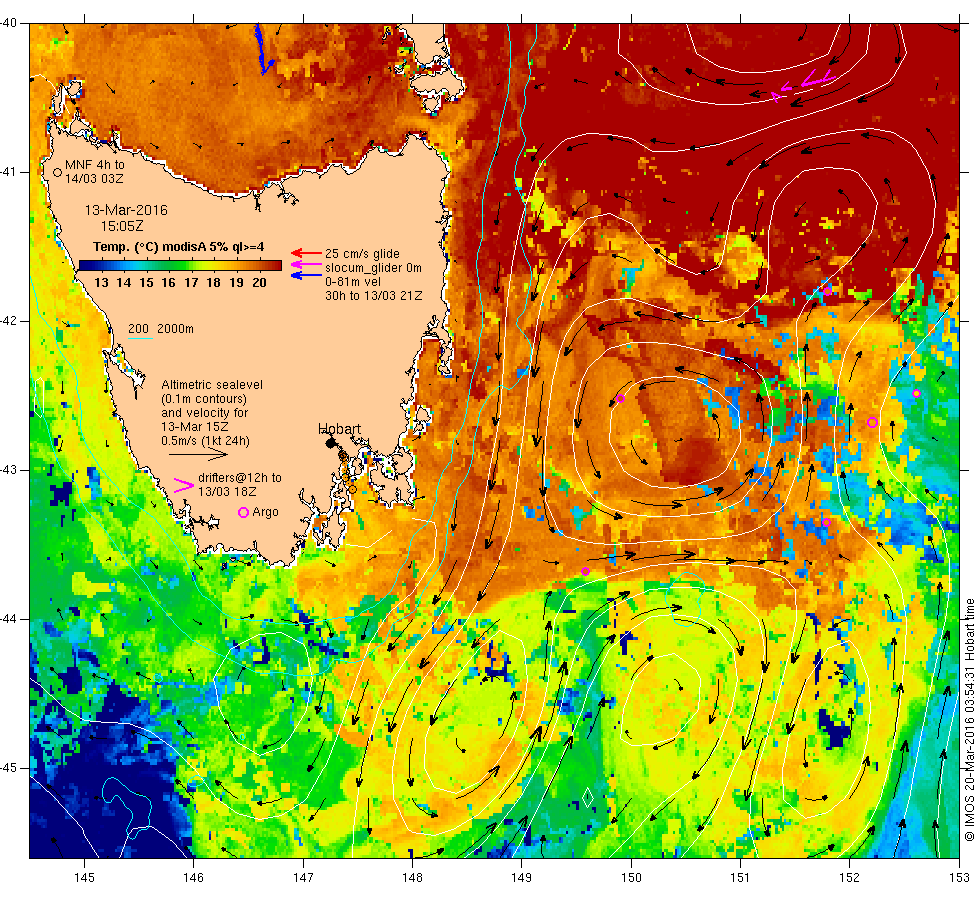Click the '(0.1m contours)' text
Image resolution: width=980 pixels, height=900 pixels.
(x=204, y=399)
